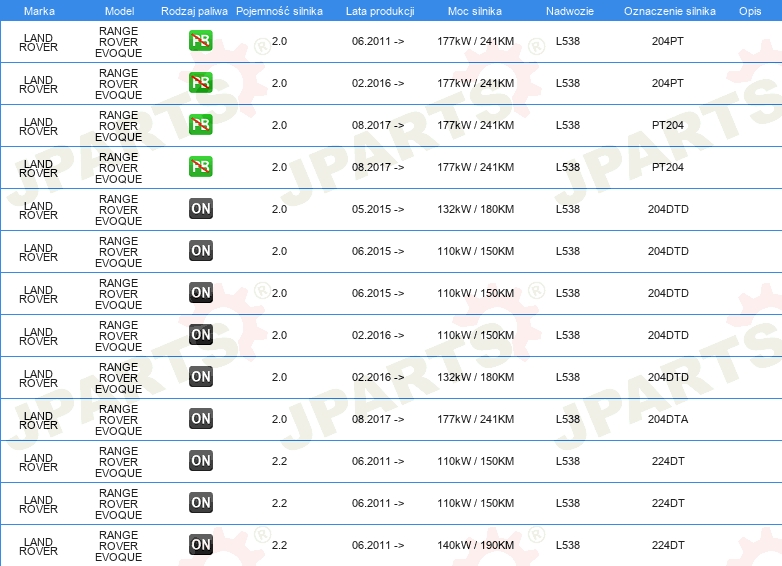Click 02.2016 -> date in the 110kW / 150KM row
782x566 pixels.
[x=378, y=335]
